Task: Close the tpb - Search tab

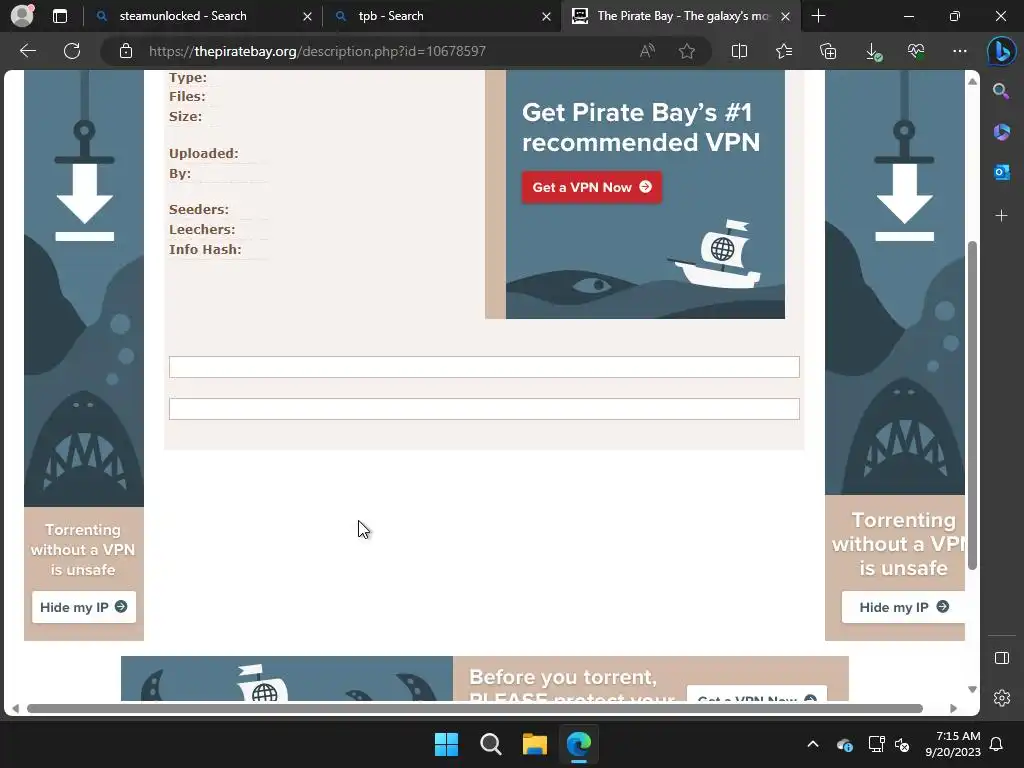Action: (547, 16)
